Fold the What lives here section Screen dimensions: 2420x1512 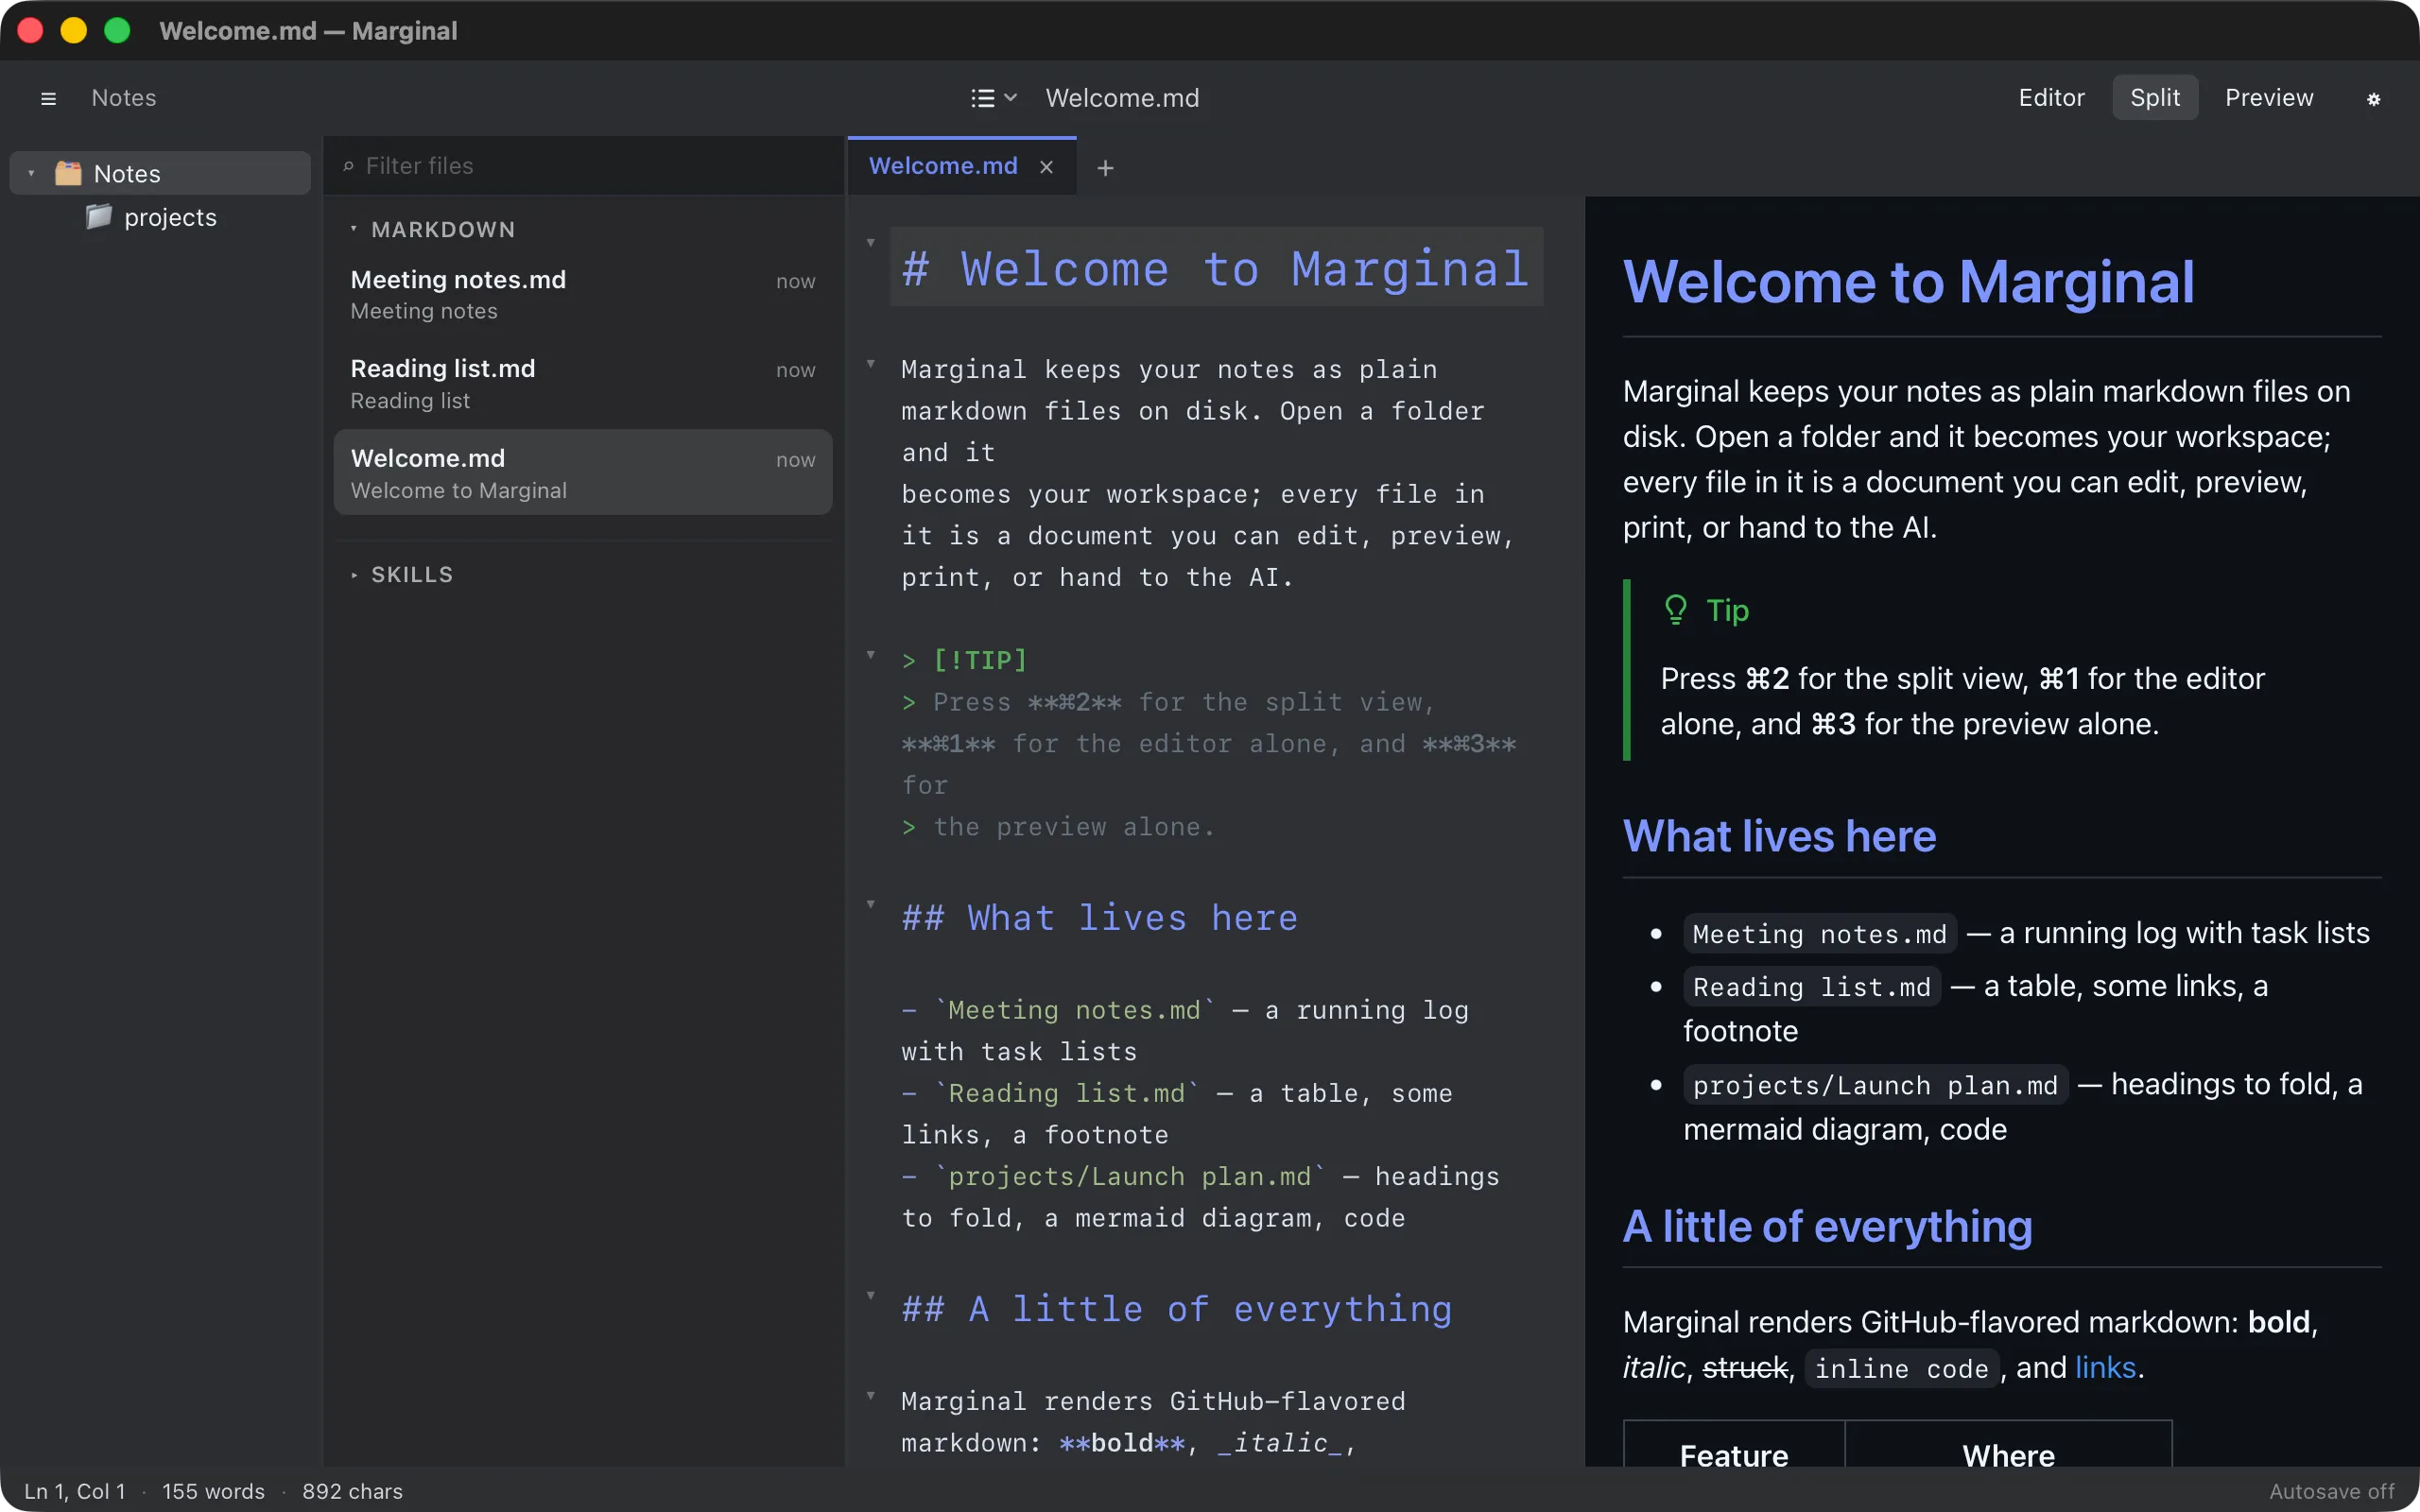(x=871, y=904)
